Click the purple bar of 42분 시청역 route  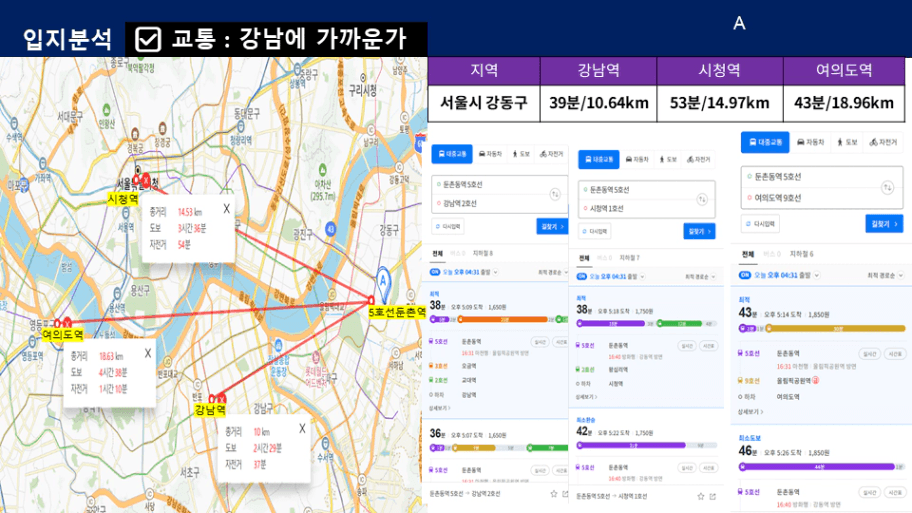(632, 446)
